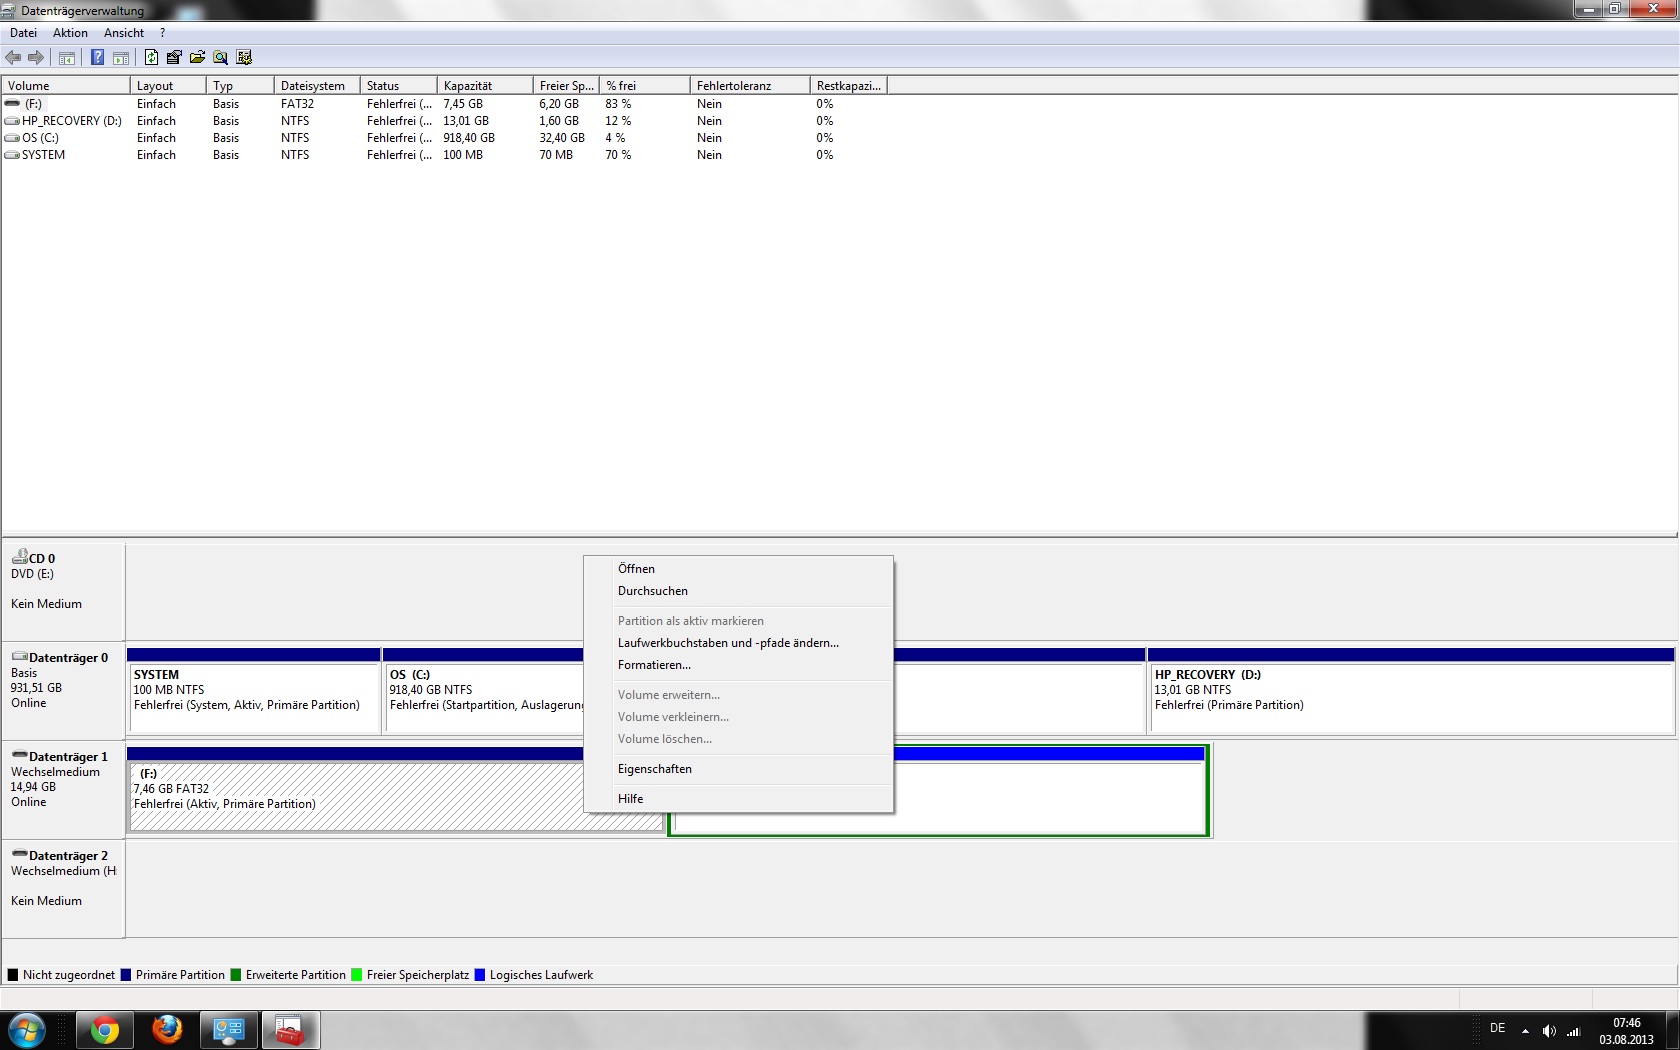Image resolution: width=1680 pixels, height=1050 pixels.
Task: Open network signal icon in tray
Action: pyautogui.click(x=1573, y=1031)
